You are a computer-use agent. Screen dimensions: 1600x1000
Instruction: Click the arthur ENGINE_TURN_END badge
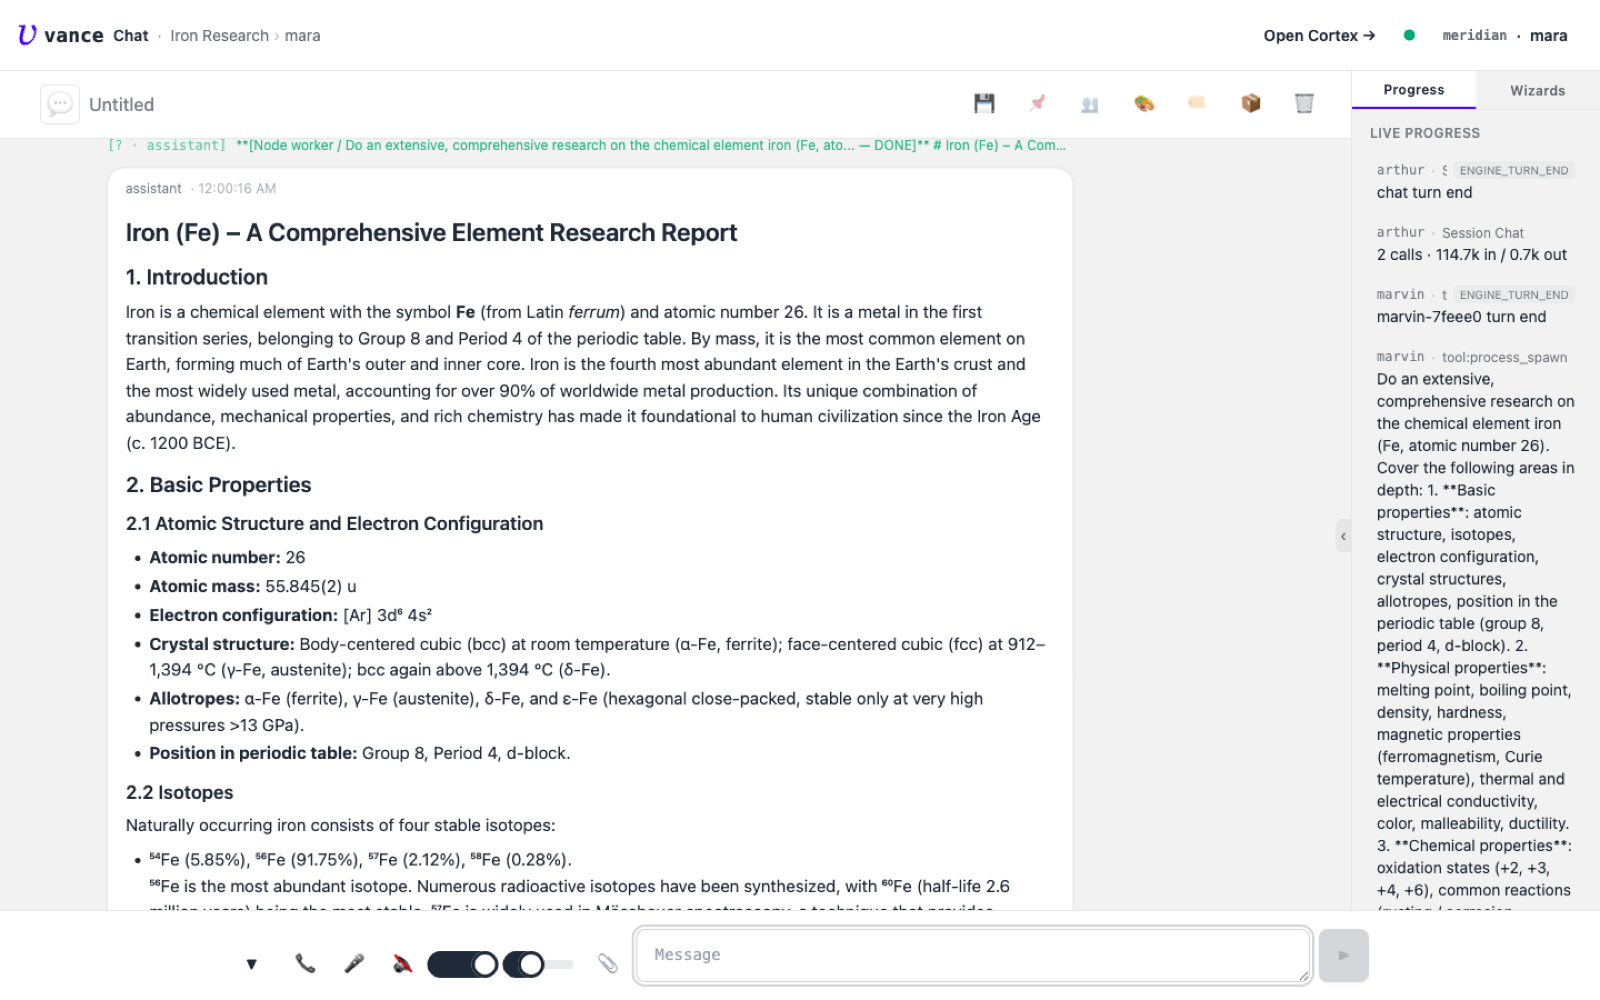[1514, 170]
